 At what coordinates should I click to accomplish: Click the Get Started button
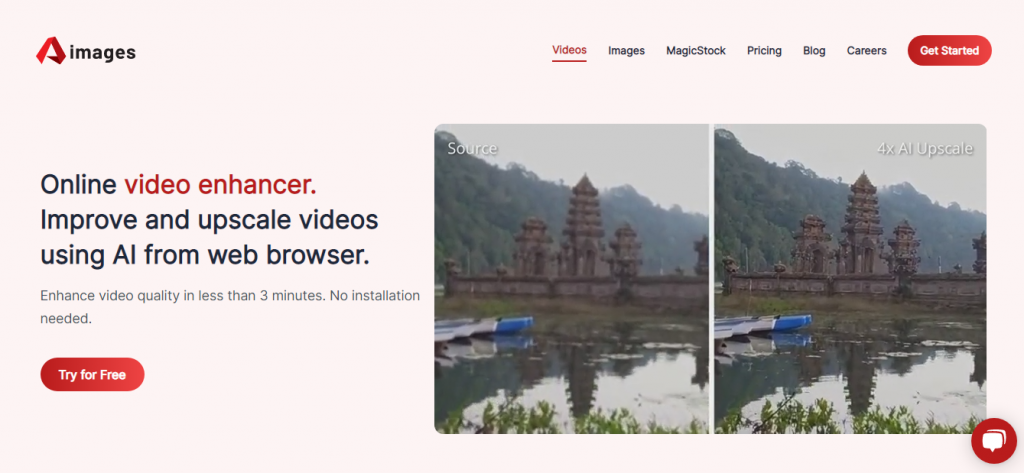pos(949,50)
